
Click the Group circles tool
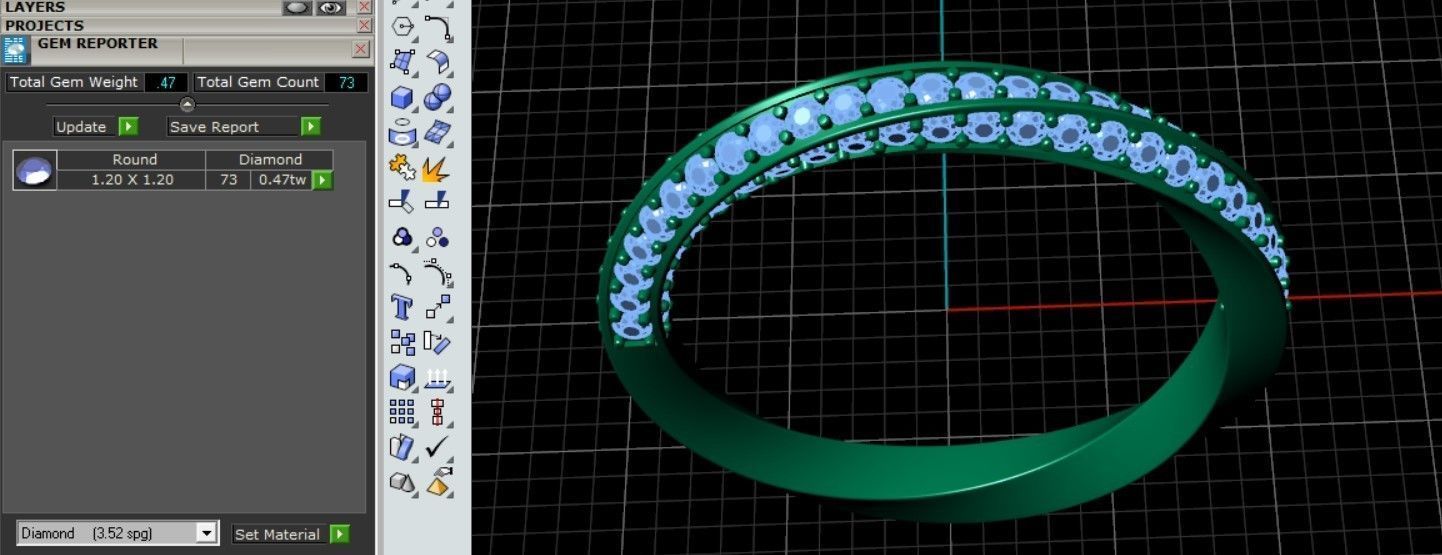pos(402,237)
